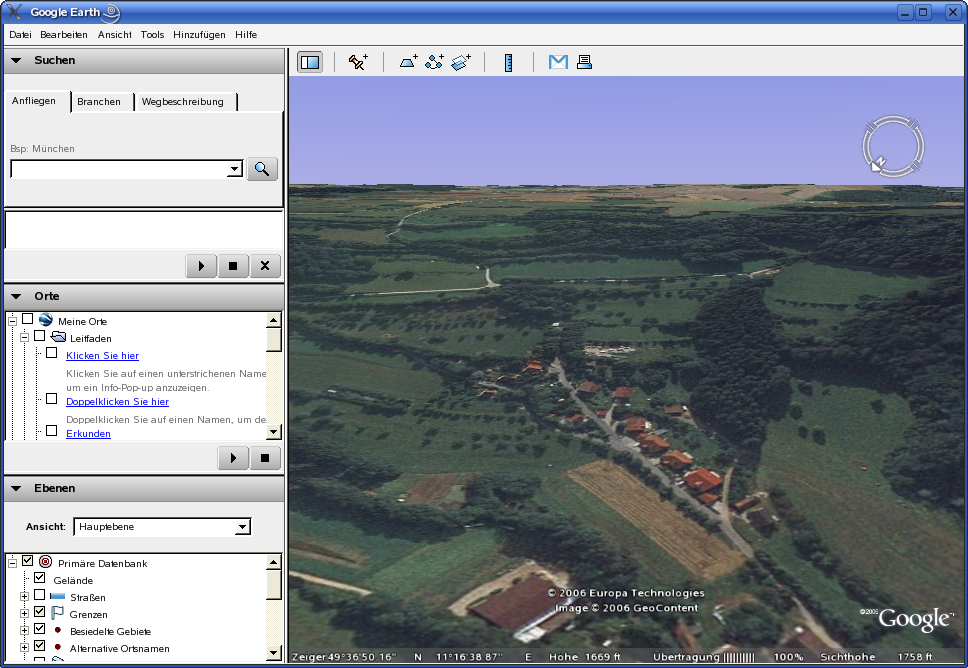The width and height of the screenshot is (968, 668).
Task: Click the add image overlay icon
Action: (460, 62)
